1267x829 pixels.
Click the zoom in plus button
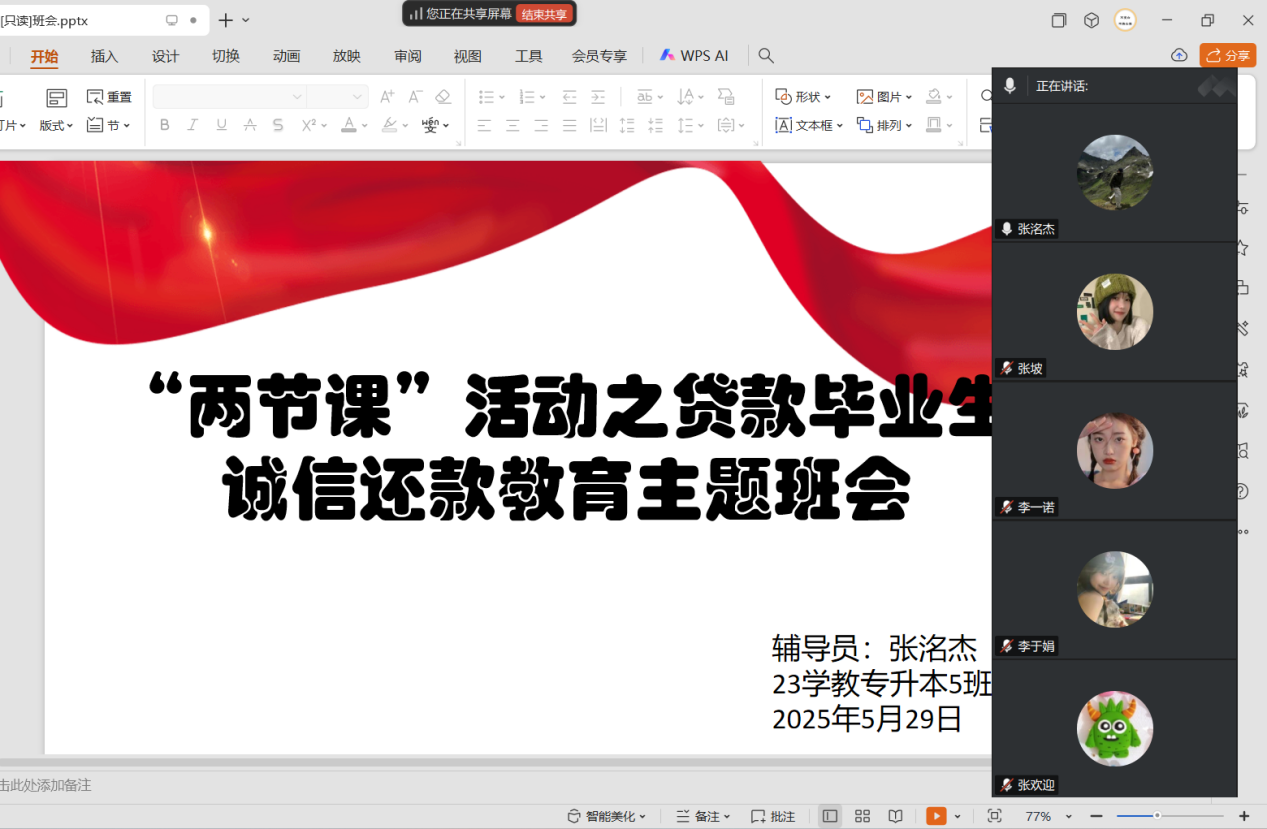(1244, 816)
